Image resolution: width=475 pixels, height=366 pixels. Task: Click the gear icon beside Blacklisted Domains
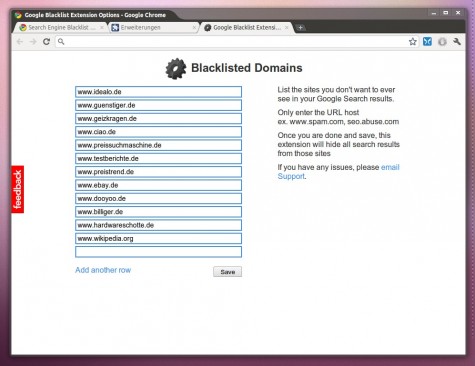point(176,69)
